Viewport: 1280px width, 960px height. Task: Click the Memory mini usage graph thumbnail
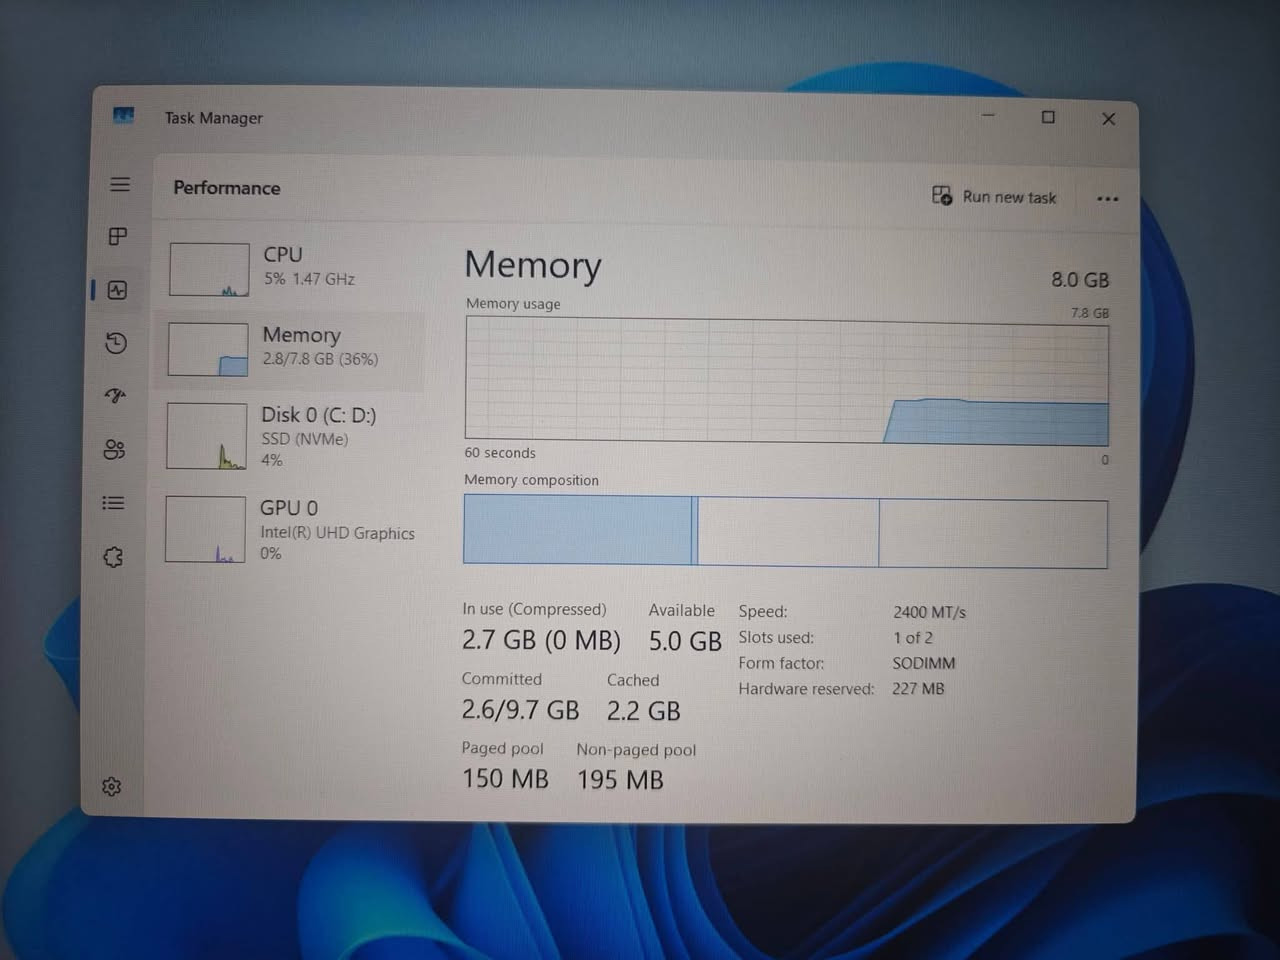click(208, 350)
